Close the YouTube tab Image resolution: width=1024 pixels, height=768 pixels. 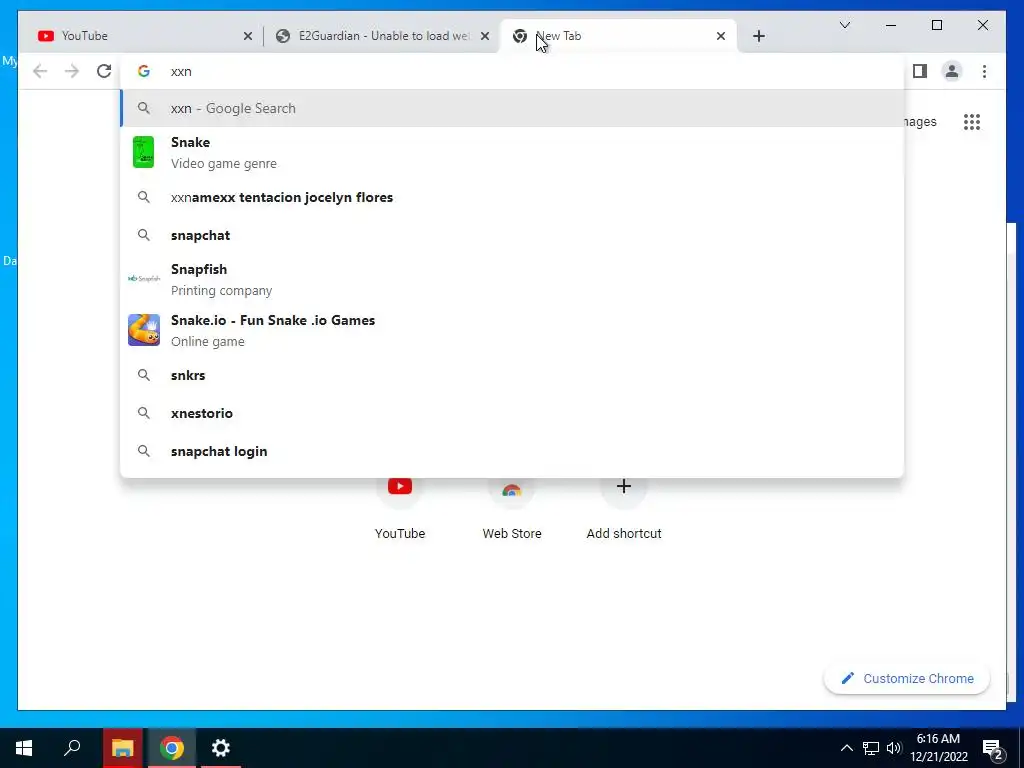248,36
